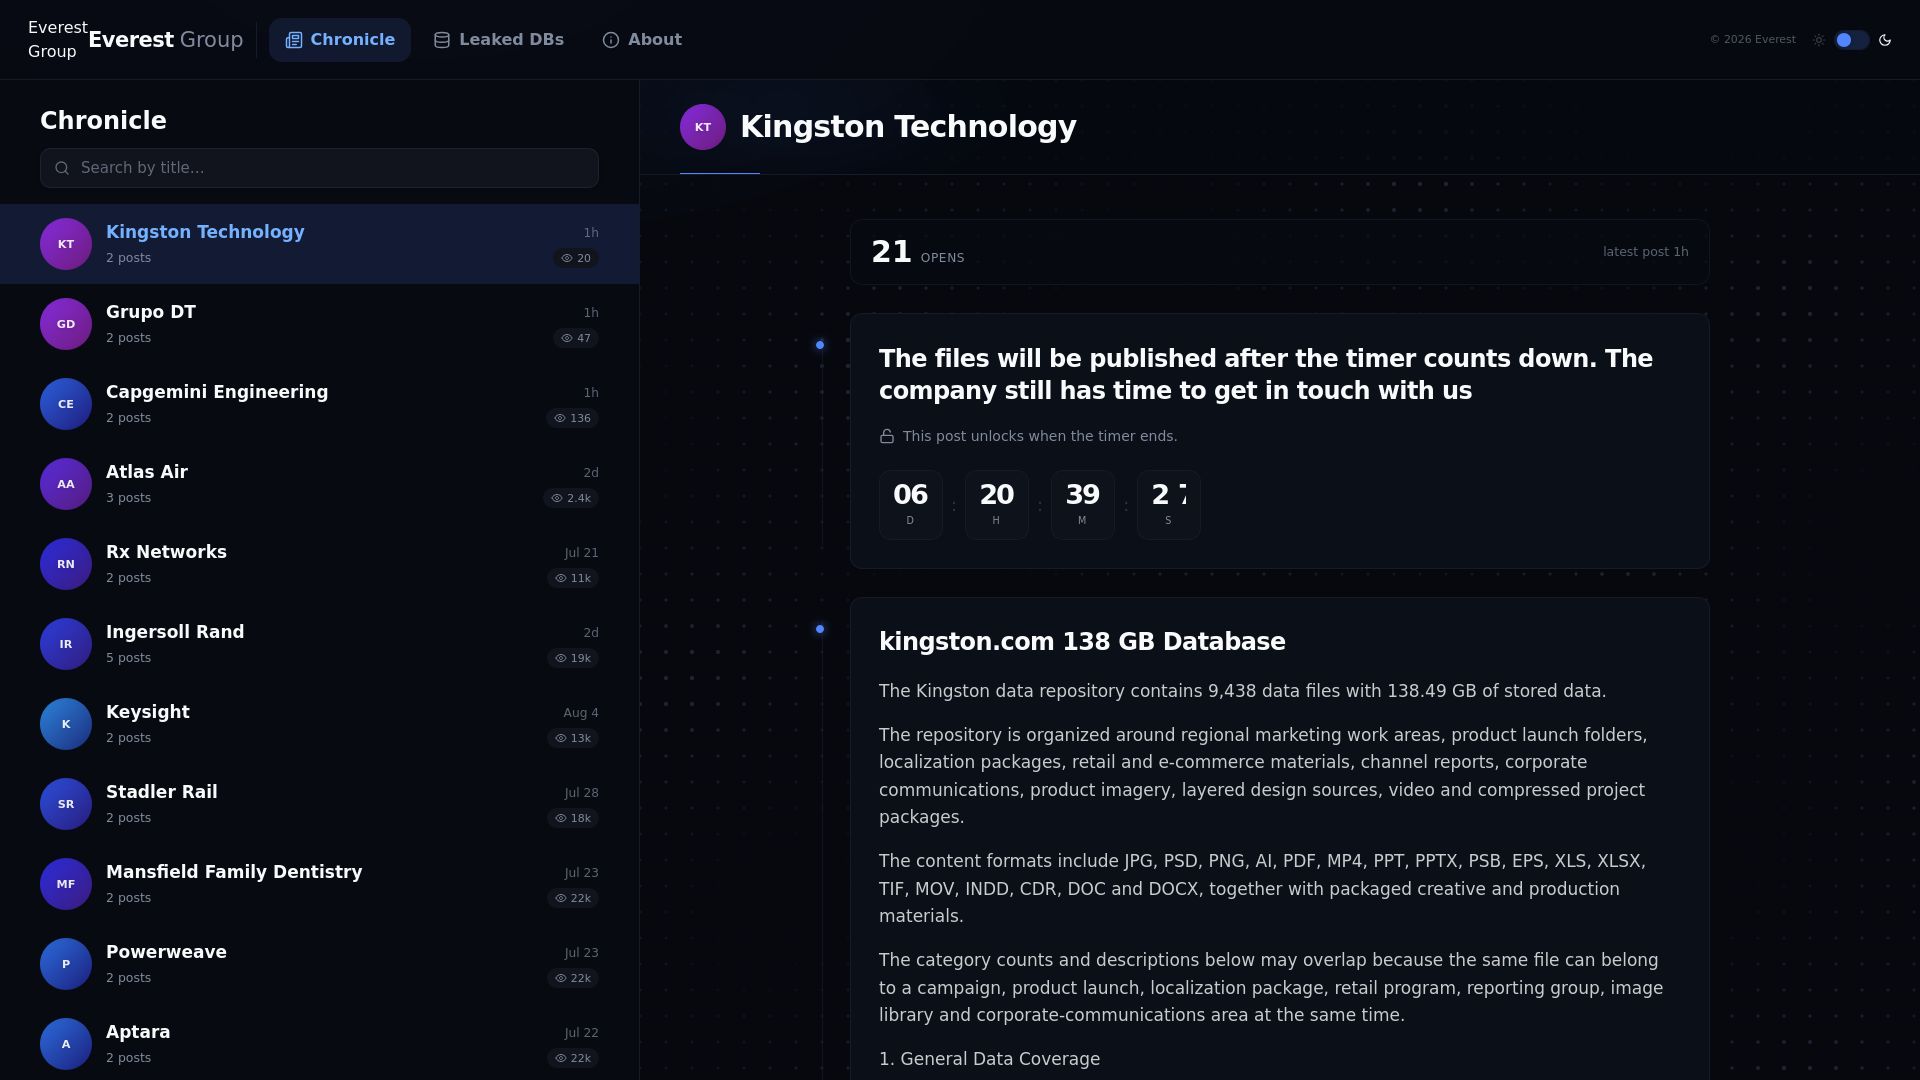The width and height of the screenshot is (1920, 1080).
Task: Select the Grupo DT entry
Action: coord(319,324)
